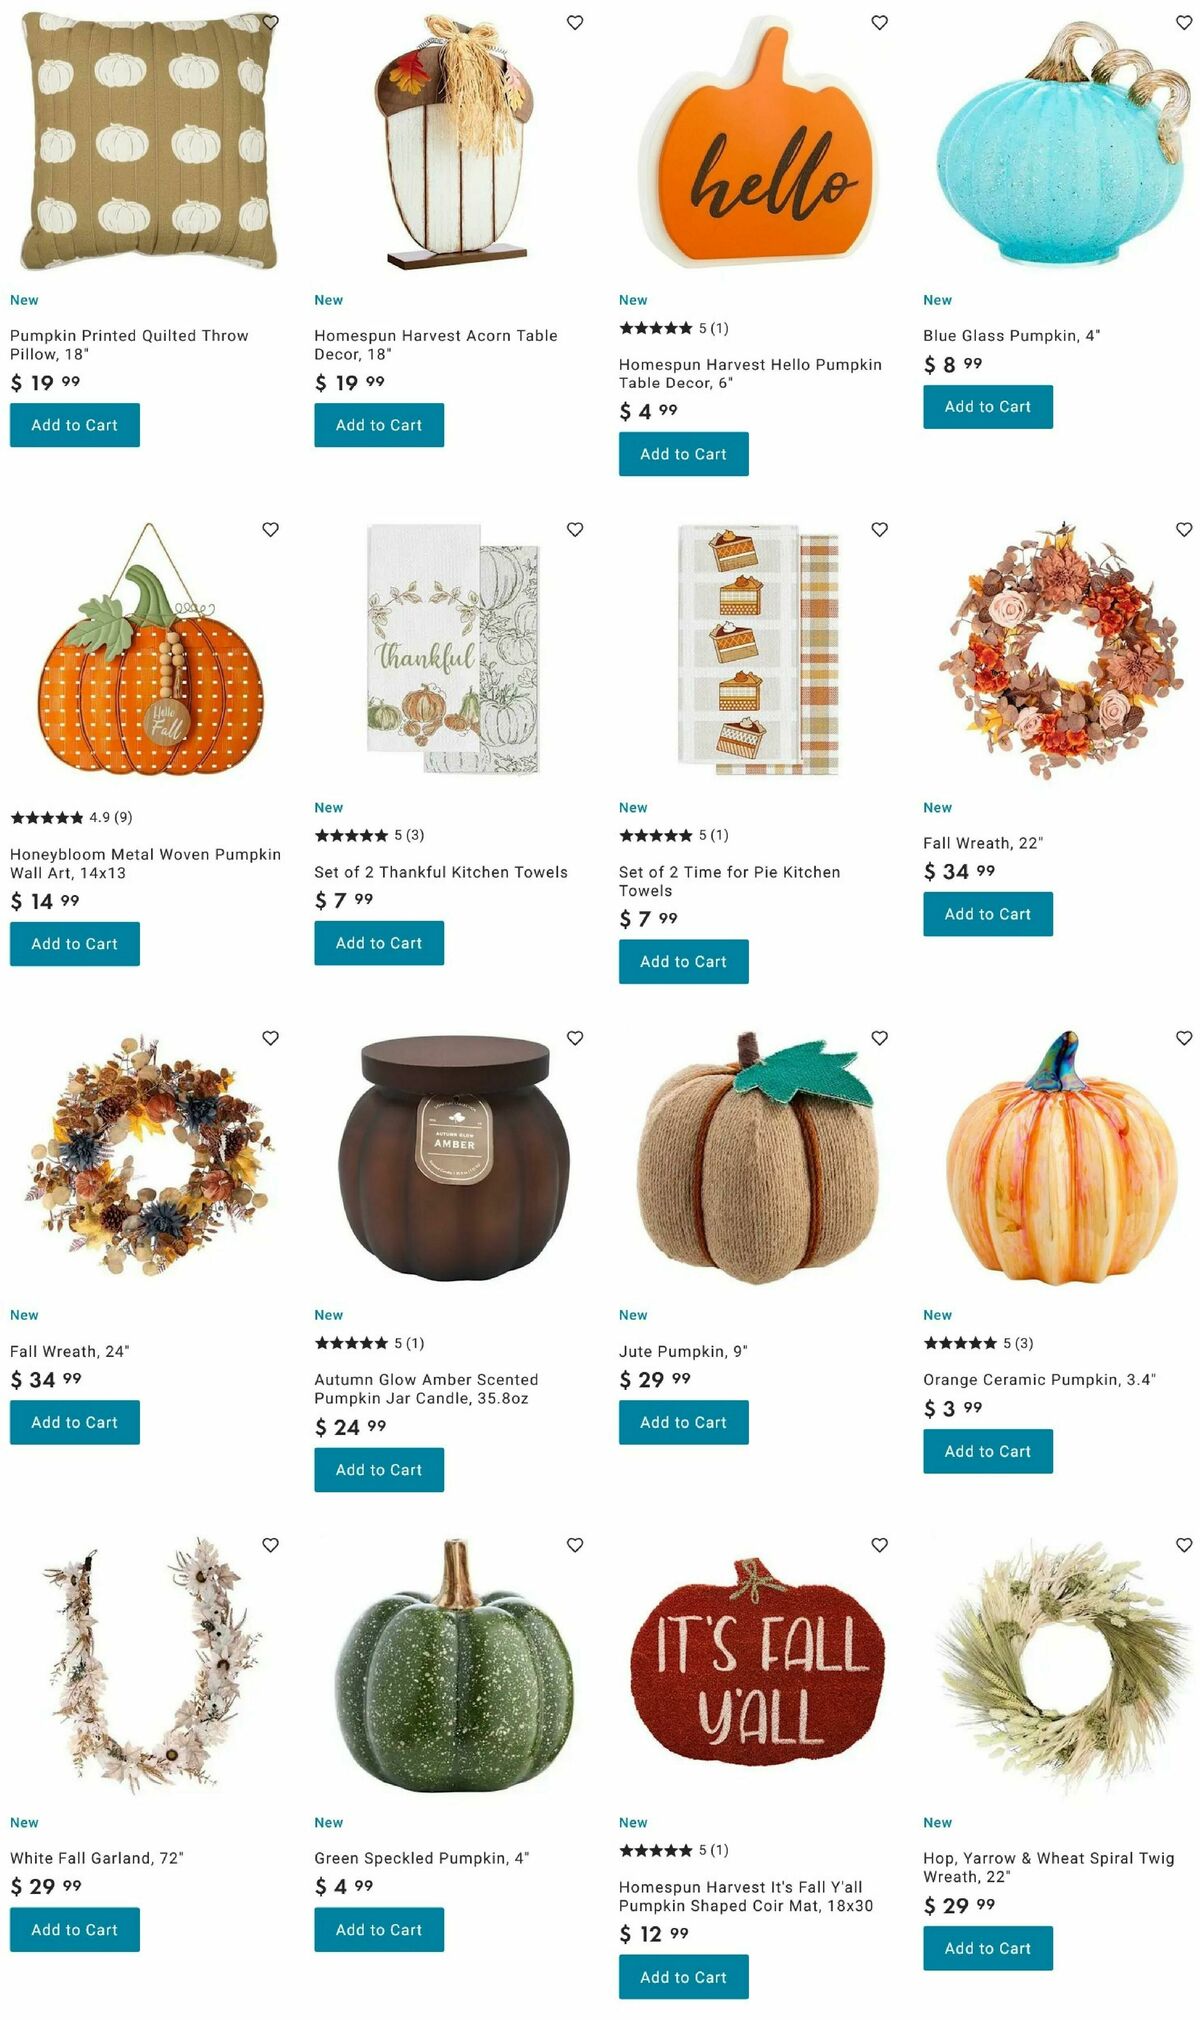Screen dimensions: 1200x2020
Task: Add Jute Pumpkin 9" to cart
Action: [684, 1422]
